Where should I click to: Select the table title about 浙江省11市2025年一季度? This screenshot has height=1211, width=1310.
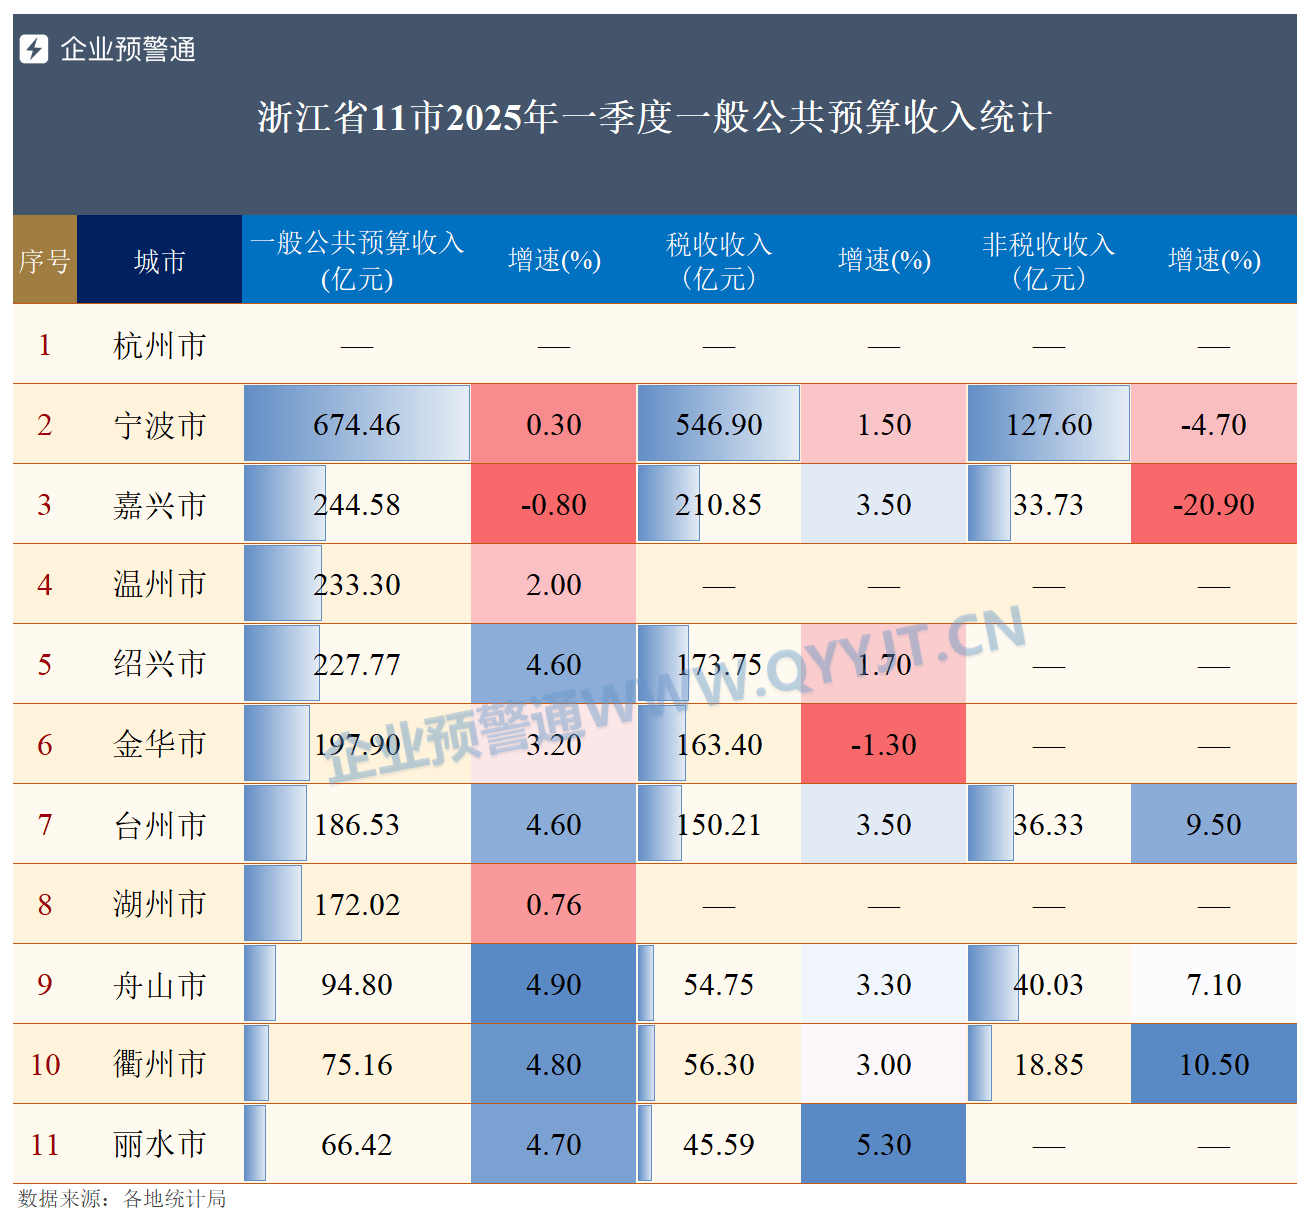[654, 118]
